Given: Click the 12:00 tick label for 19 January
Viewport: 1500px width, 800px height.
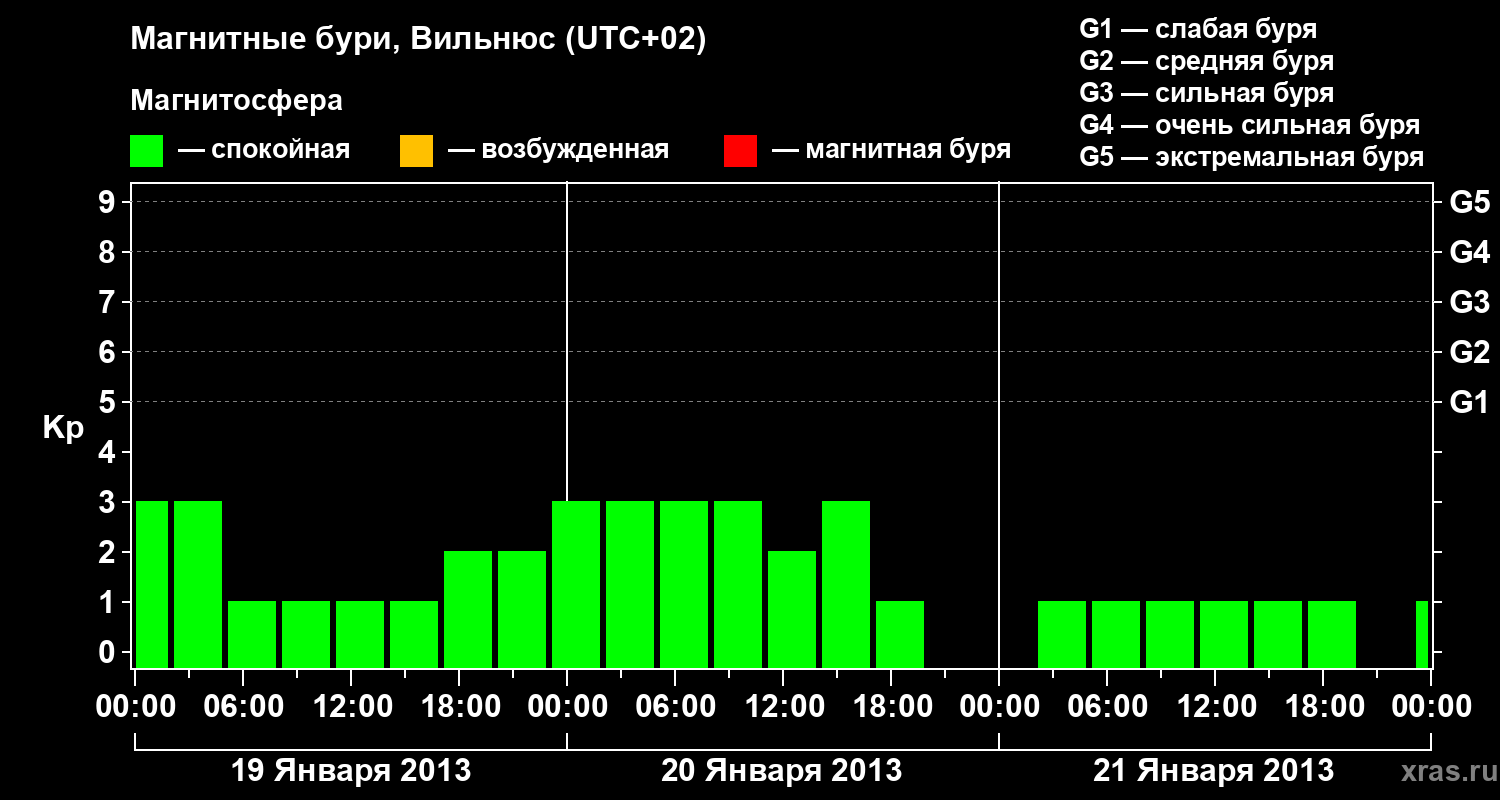Looking at the screenshot, I should (352, 706).
